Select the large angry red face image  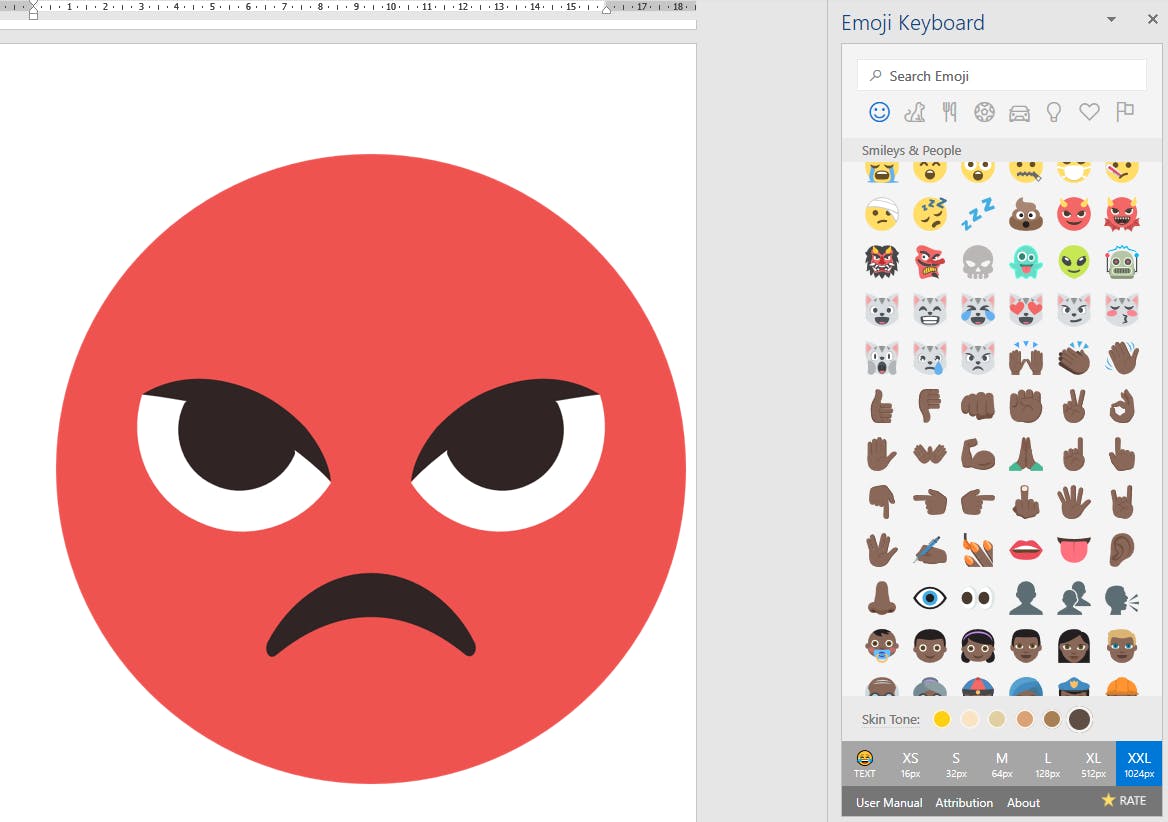pyautogui.click(x=371, y=469)
